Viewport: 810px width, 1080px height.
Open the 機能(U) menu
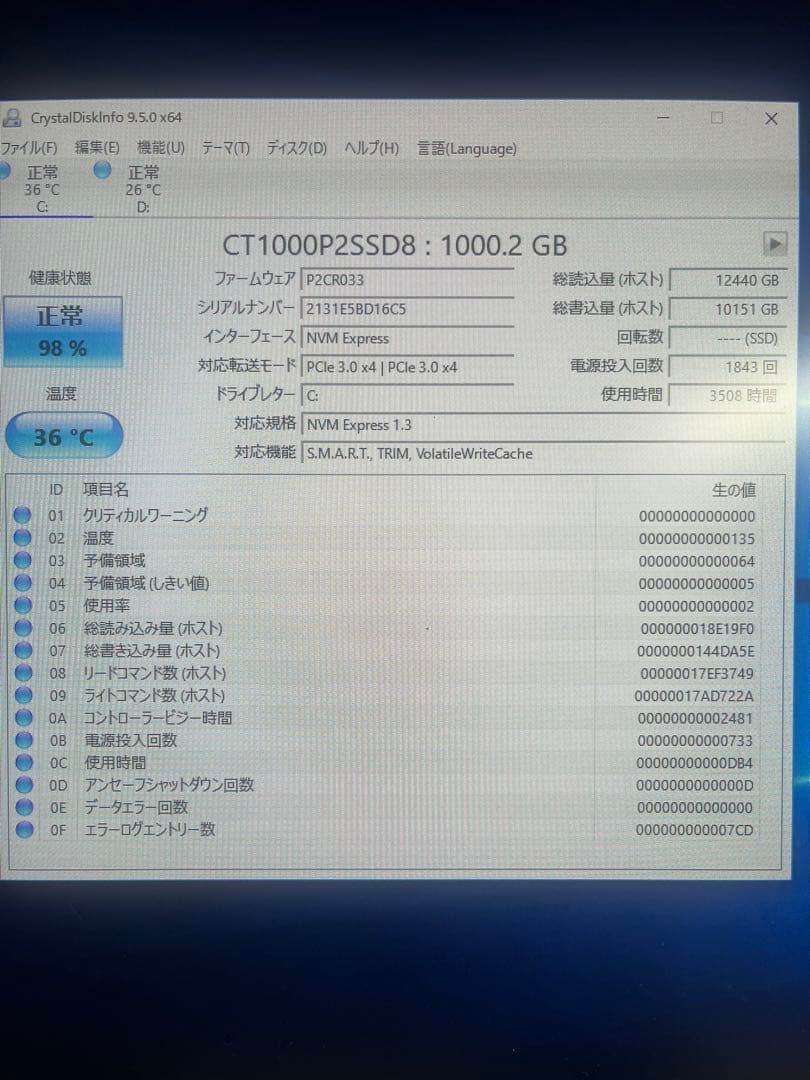tap(161, 148)
